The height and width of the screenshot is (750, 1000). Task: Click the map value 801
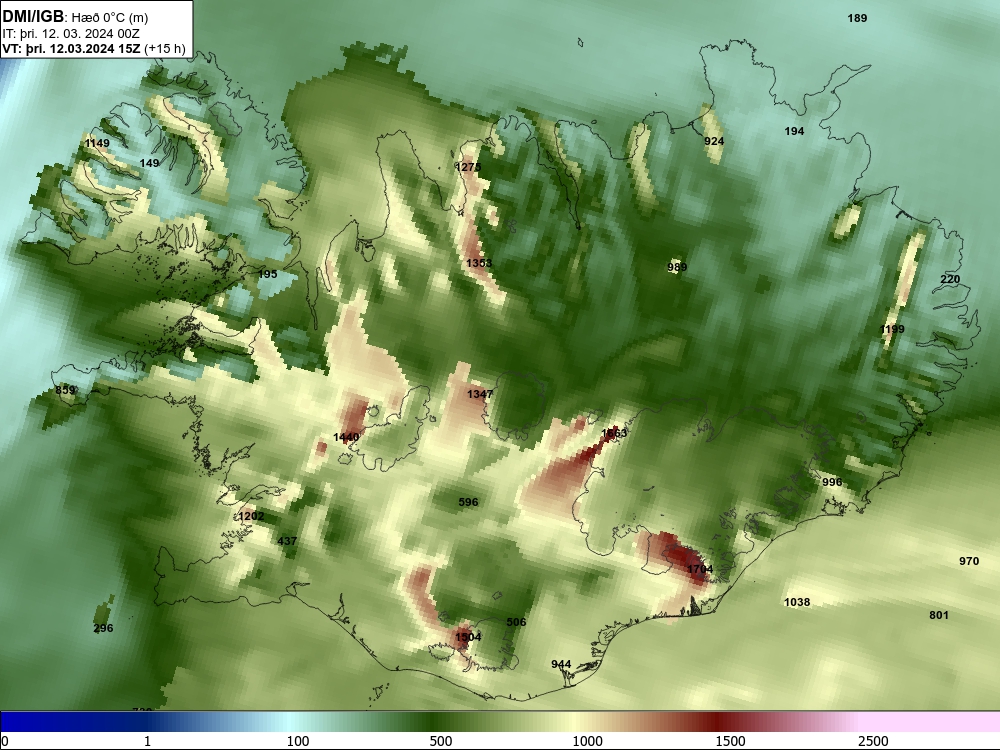coord(939,615)
